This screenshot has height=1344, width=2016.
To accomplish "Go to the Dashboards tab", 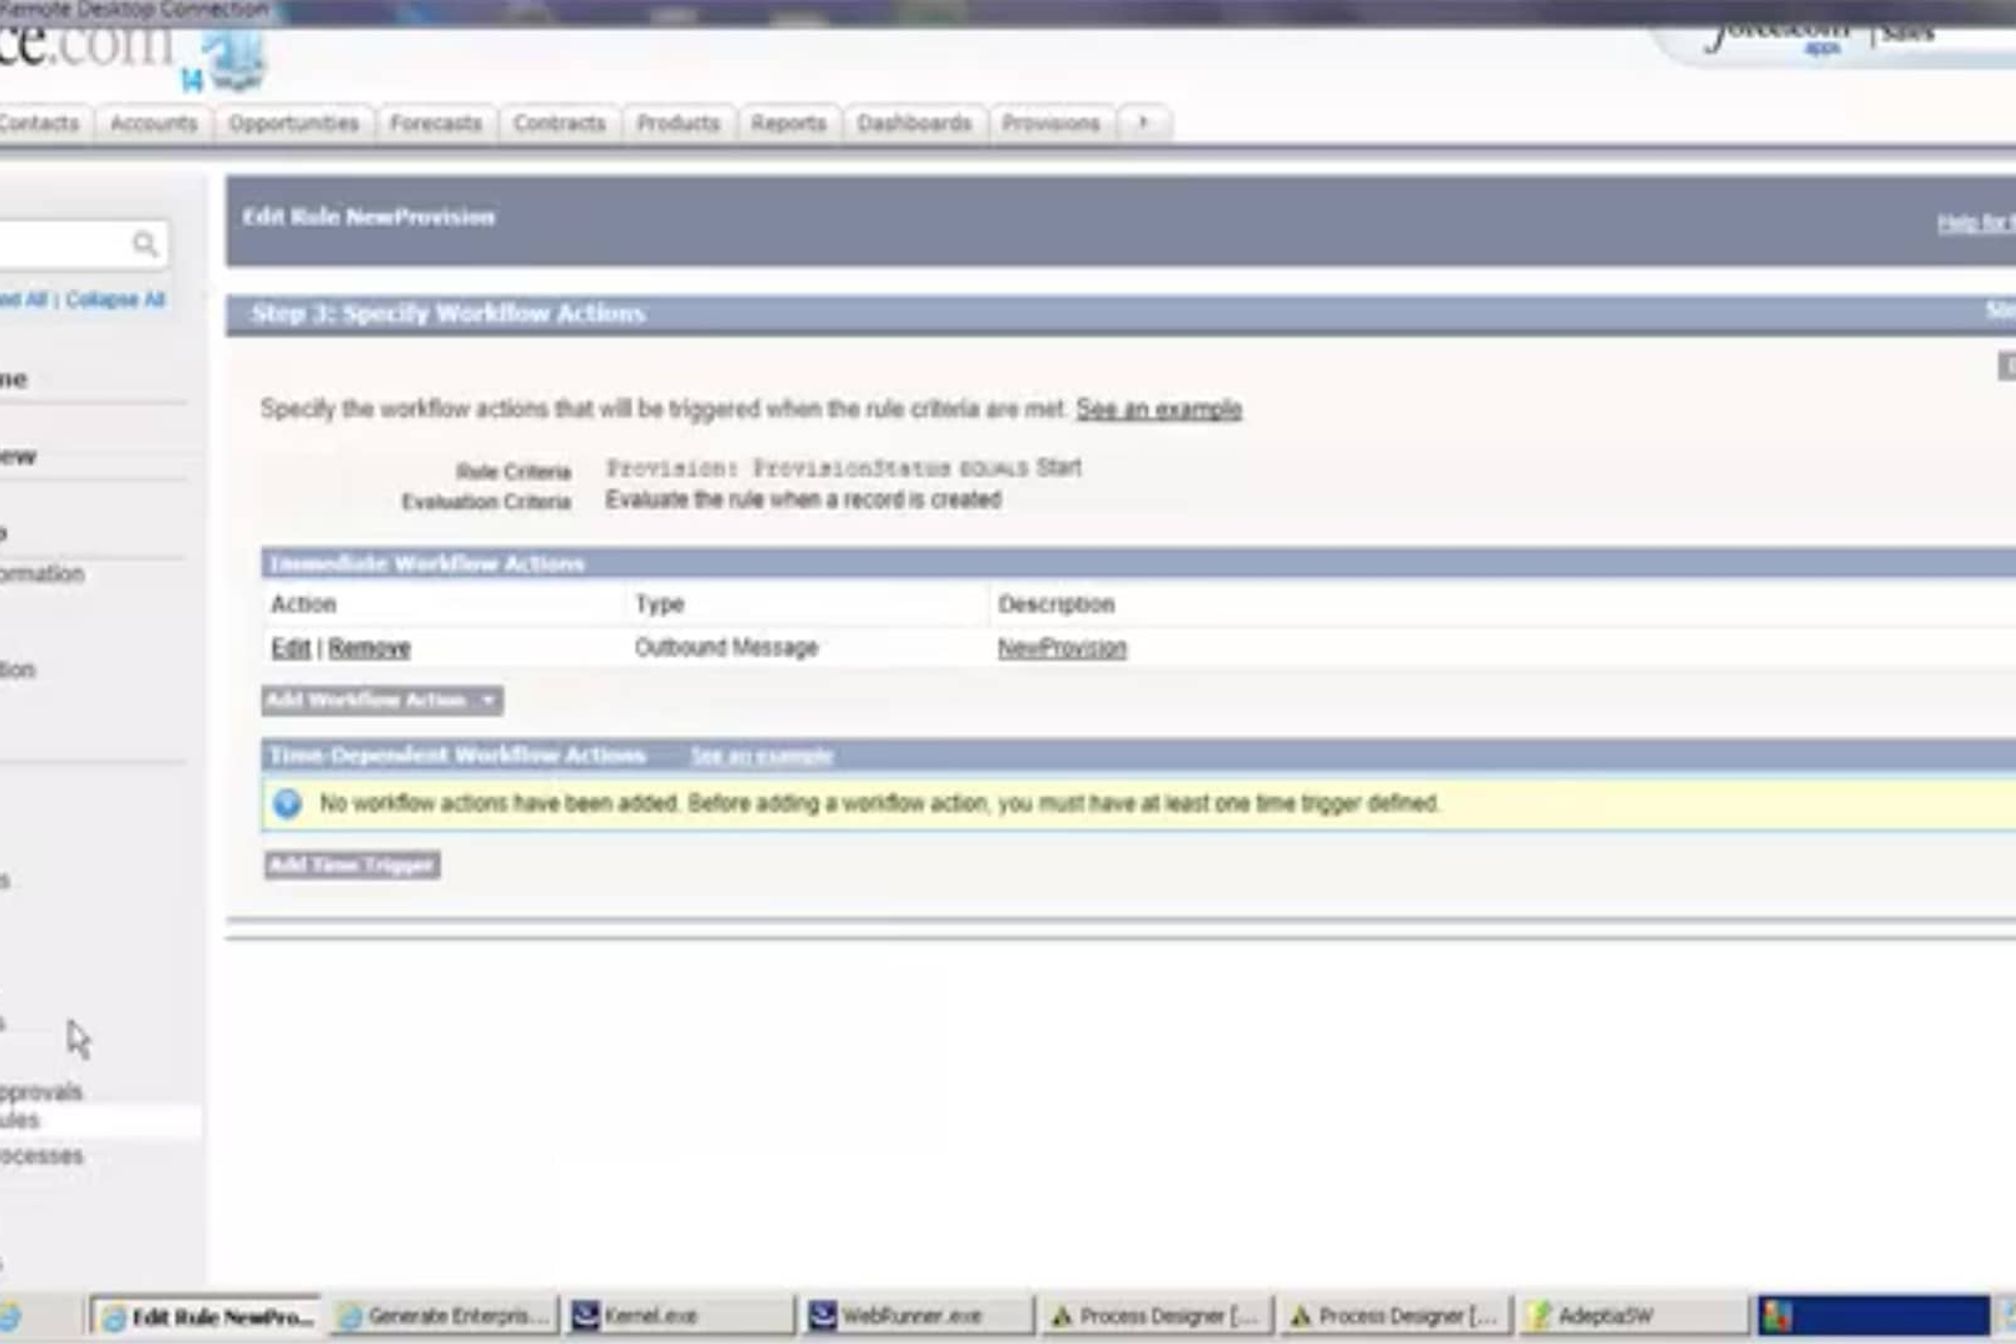I will coord(914,123).
